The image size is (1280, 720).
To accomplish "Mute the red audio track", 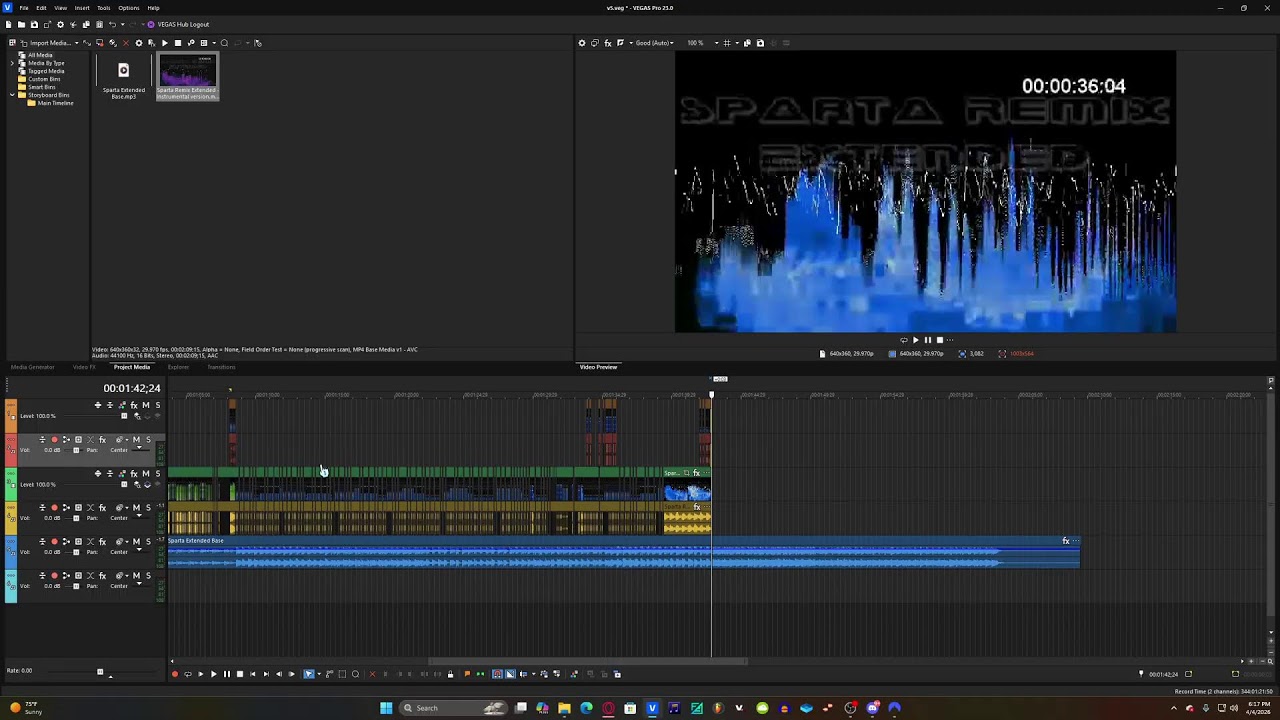I will pos(137,440).
